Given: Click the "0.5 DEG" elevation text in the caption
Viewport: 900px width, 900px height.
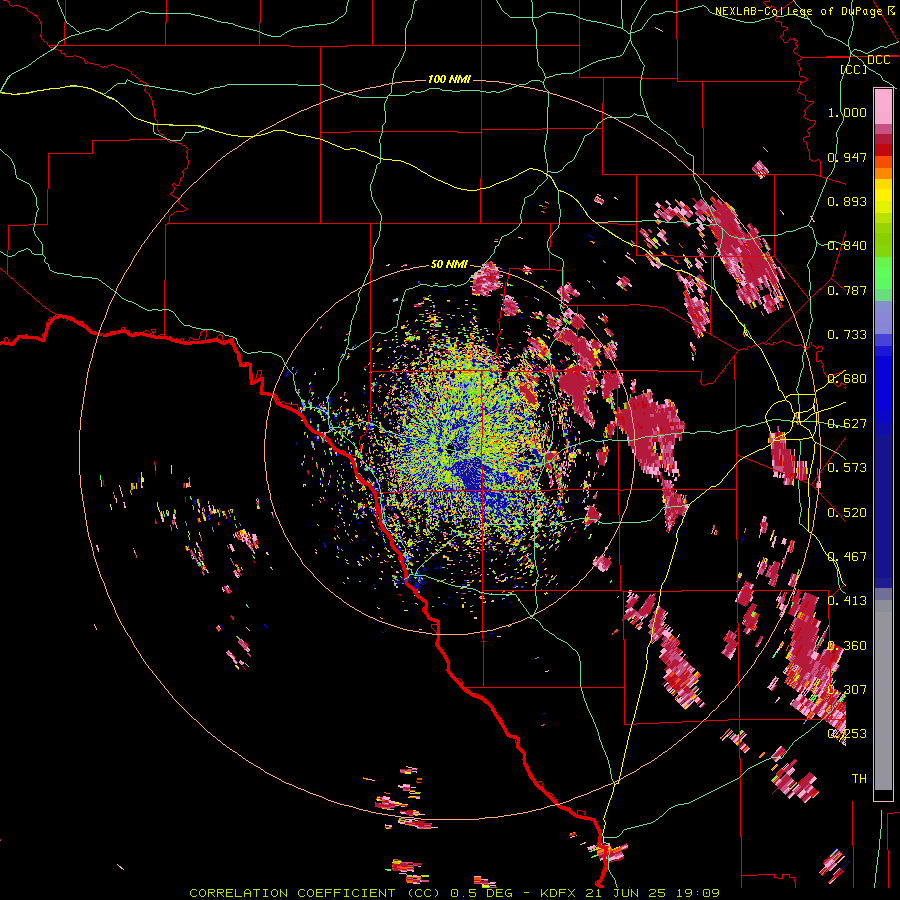Looking at the screenshot, I should click(x=481, y=893).
